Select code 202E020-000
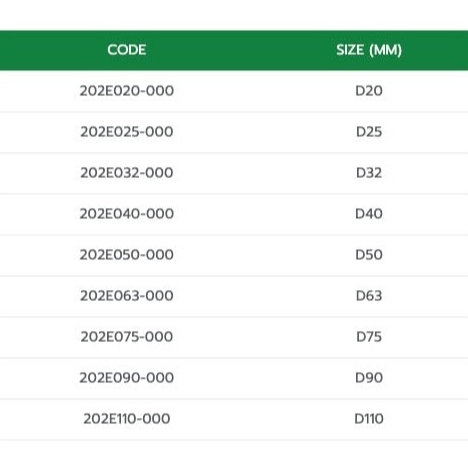The image size is (468, 468). 127,91
